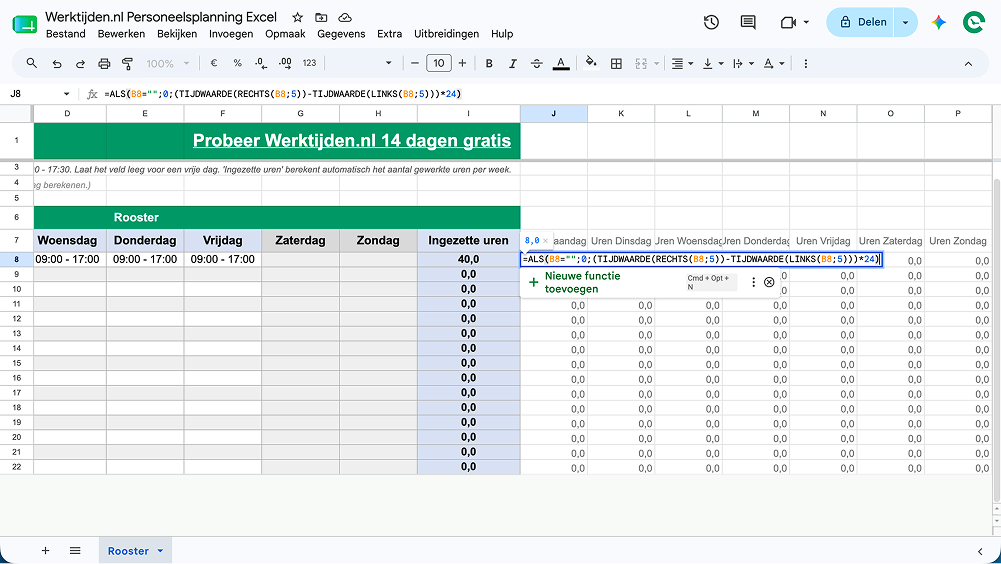This screenshot has height=564, width=1001.
Task: Star this document
Action: click(297, 17)
